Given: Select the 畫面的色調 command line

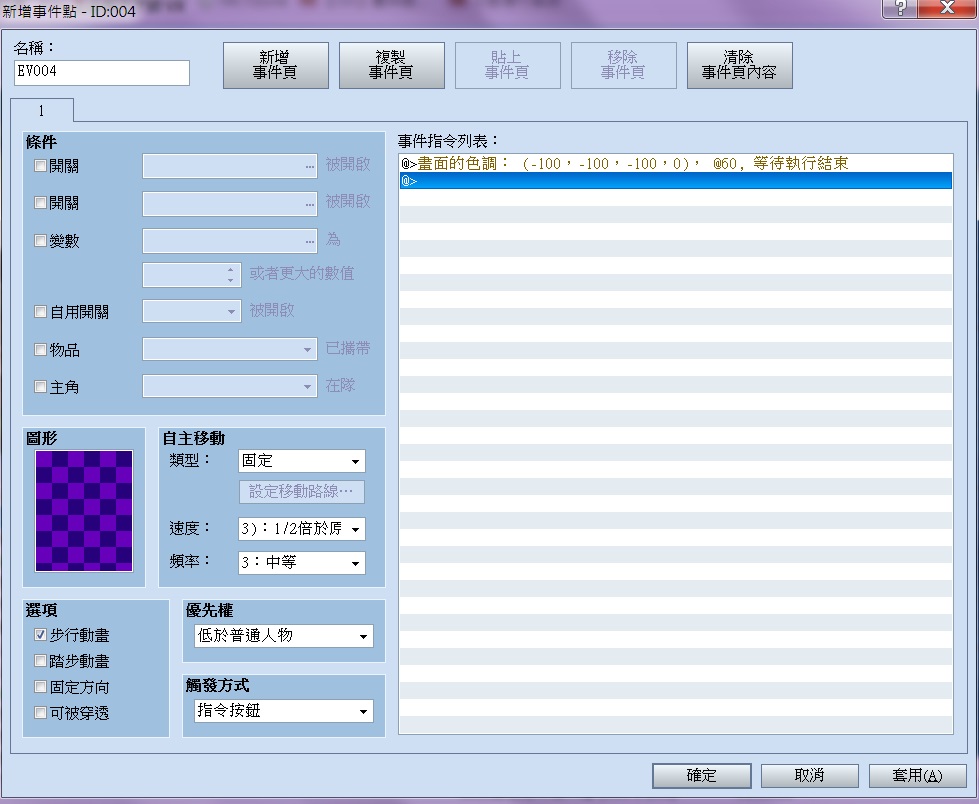Looking at the screenshot, I should pyautogui.click(x=676, y=164).
